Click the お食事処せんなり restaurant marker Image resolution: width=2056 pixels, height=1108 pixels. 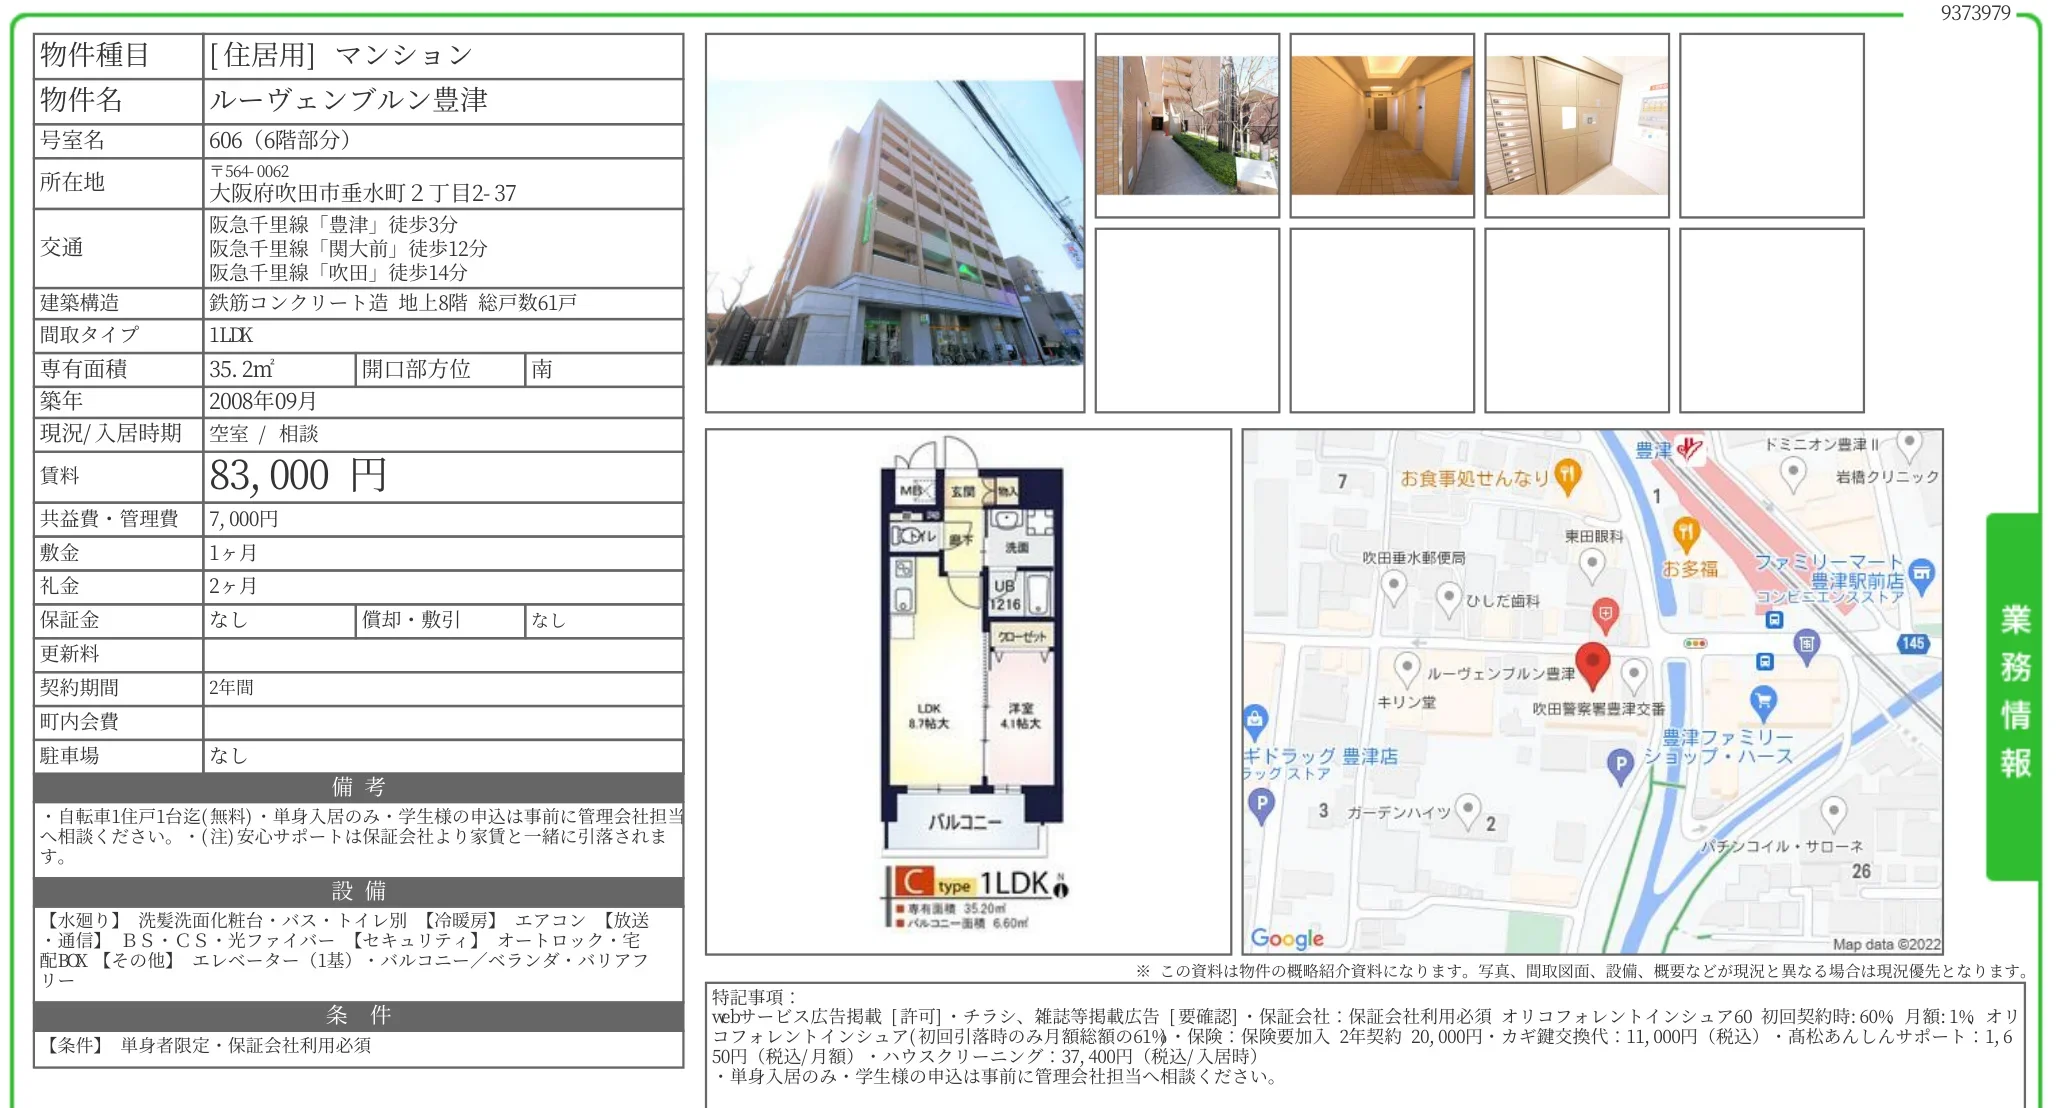(1568, 476)
